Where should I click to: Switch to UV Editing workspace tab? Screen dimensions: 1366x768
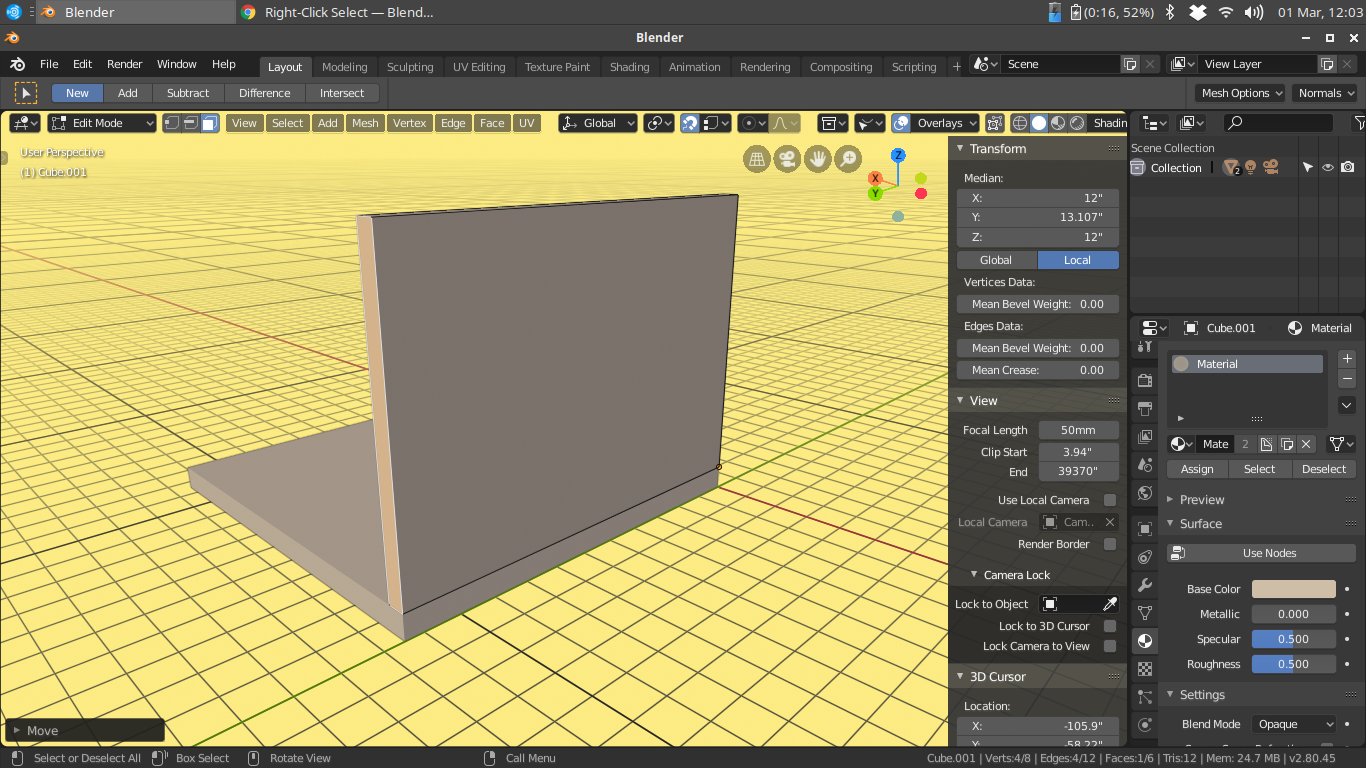coord(479,67)
